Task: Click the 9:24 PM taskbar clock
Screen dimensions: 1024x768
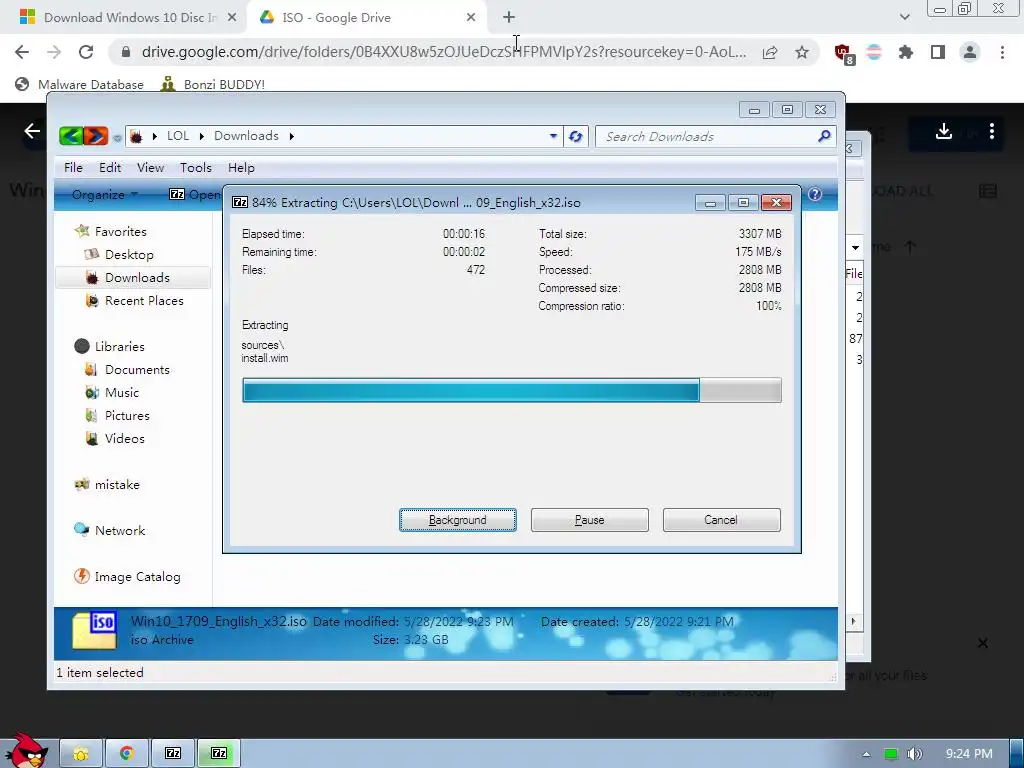Action: (x=969, y=754)
